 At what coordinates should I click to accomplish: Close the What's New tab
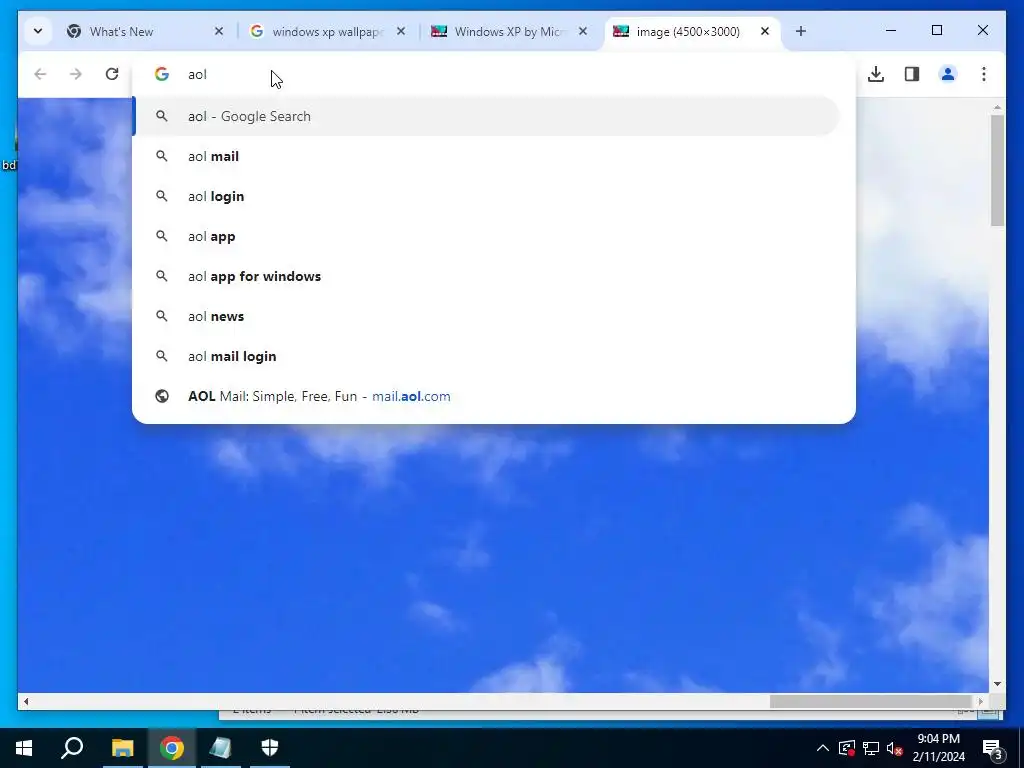(219, 31)
